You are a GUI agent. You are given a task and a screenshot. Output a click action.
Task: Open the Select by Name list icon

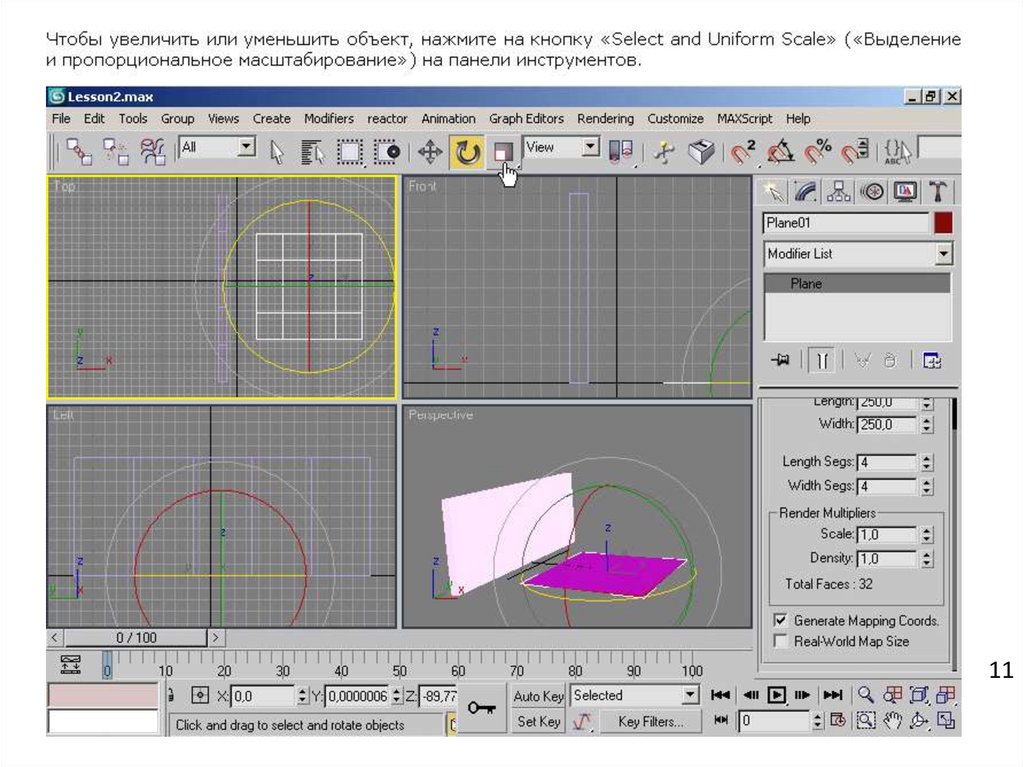pos(312,152)
